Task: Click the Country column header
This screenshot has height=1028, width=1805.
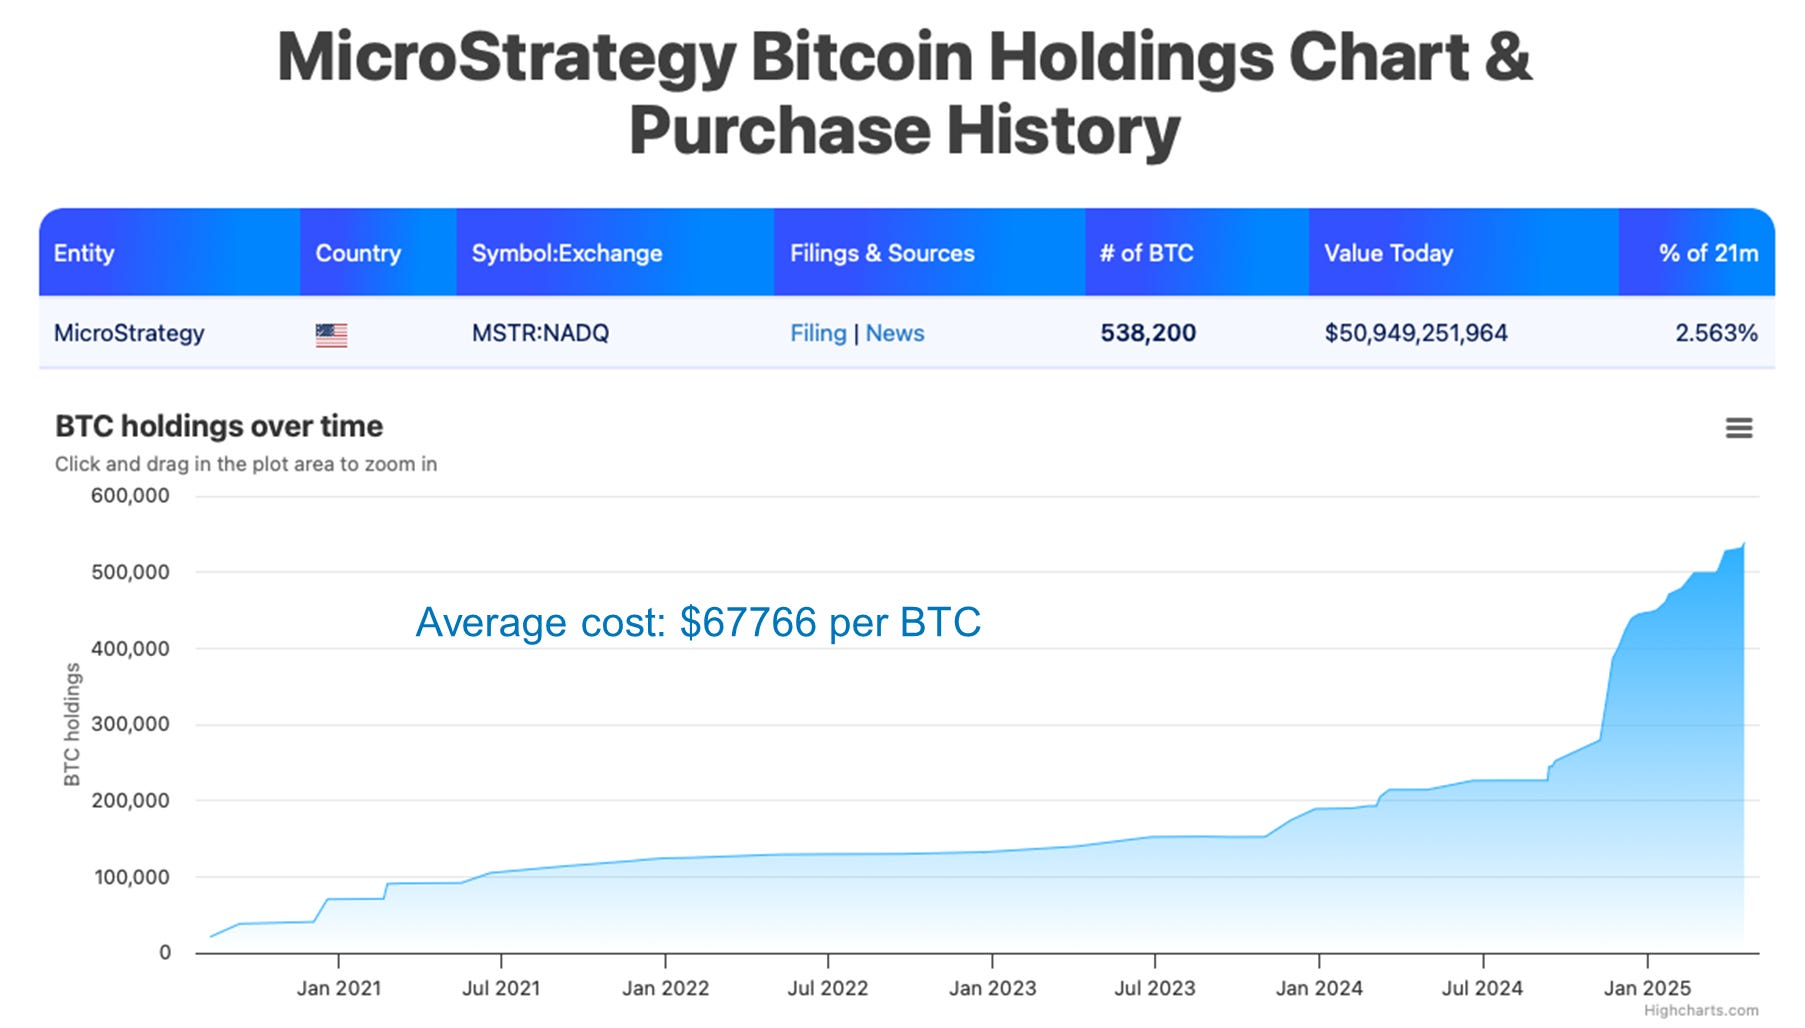Action: [358, 253]
